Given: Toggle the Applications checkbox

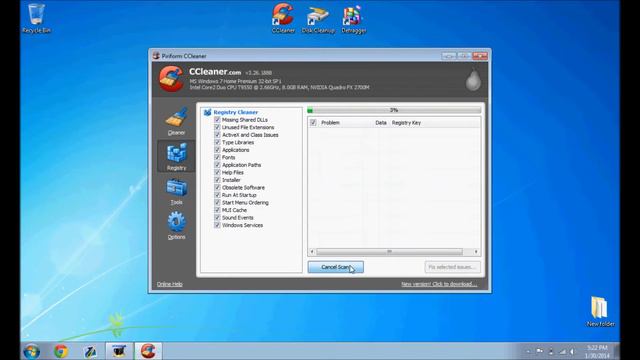Looking at the screenshot, I should coord(217,150).
